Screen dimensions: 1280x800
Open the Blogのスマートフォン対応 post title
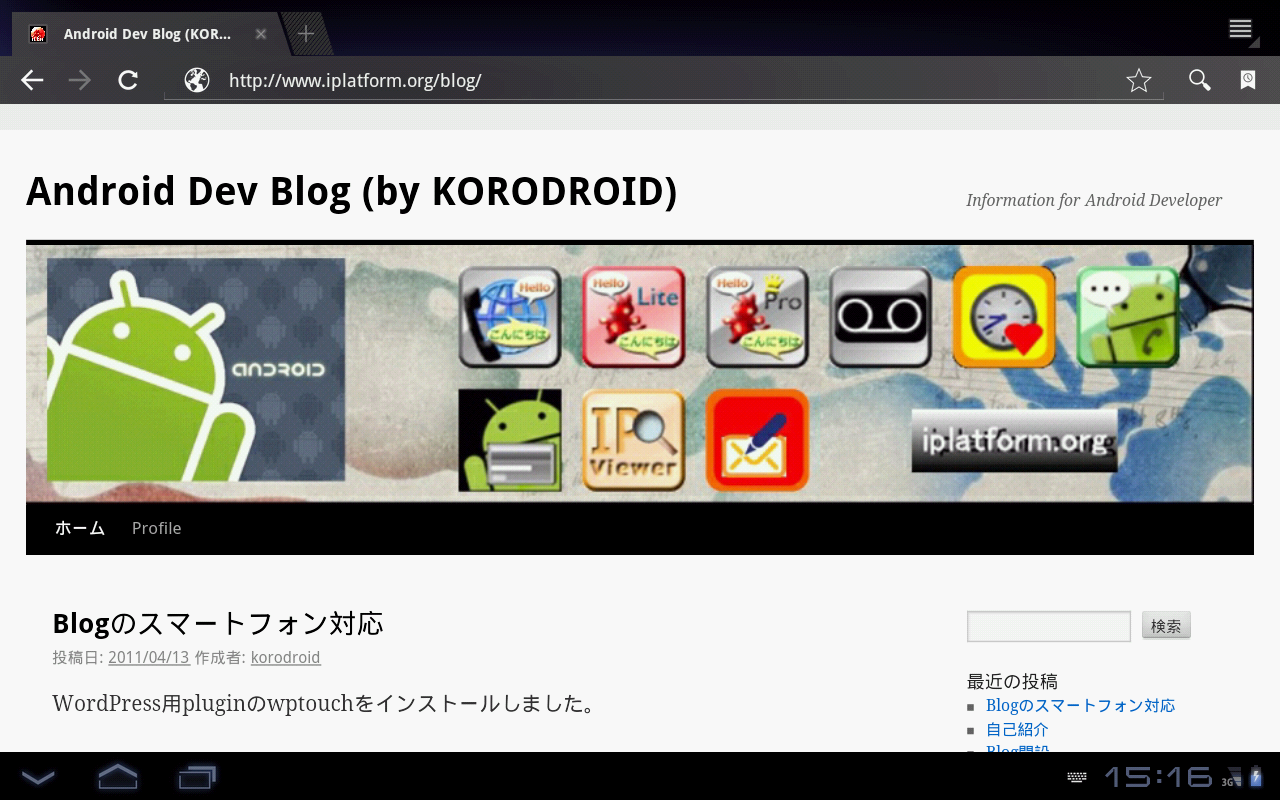pyautogui.click(x=218, y=623)
